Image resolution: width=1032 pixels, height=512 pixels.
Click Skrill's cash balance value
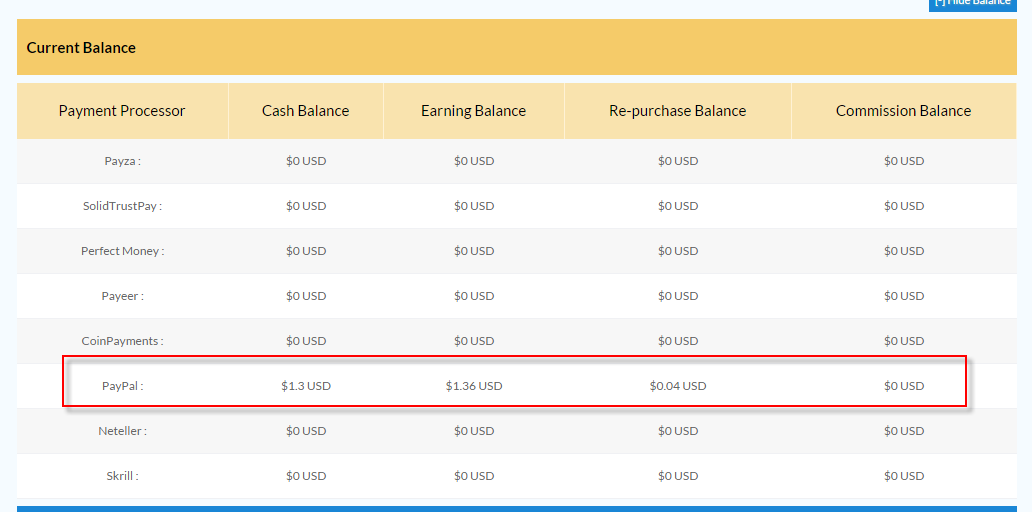306,476
